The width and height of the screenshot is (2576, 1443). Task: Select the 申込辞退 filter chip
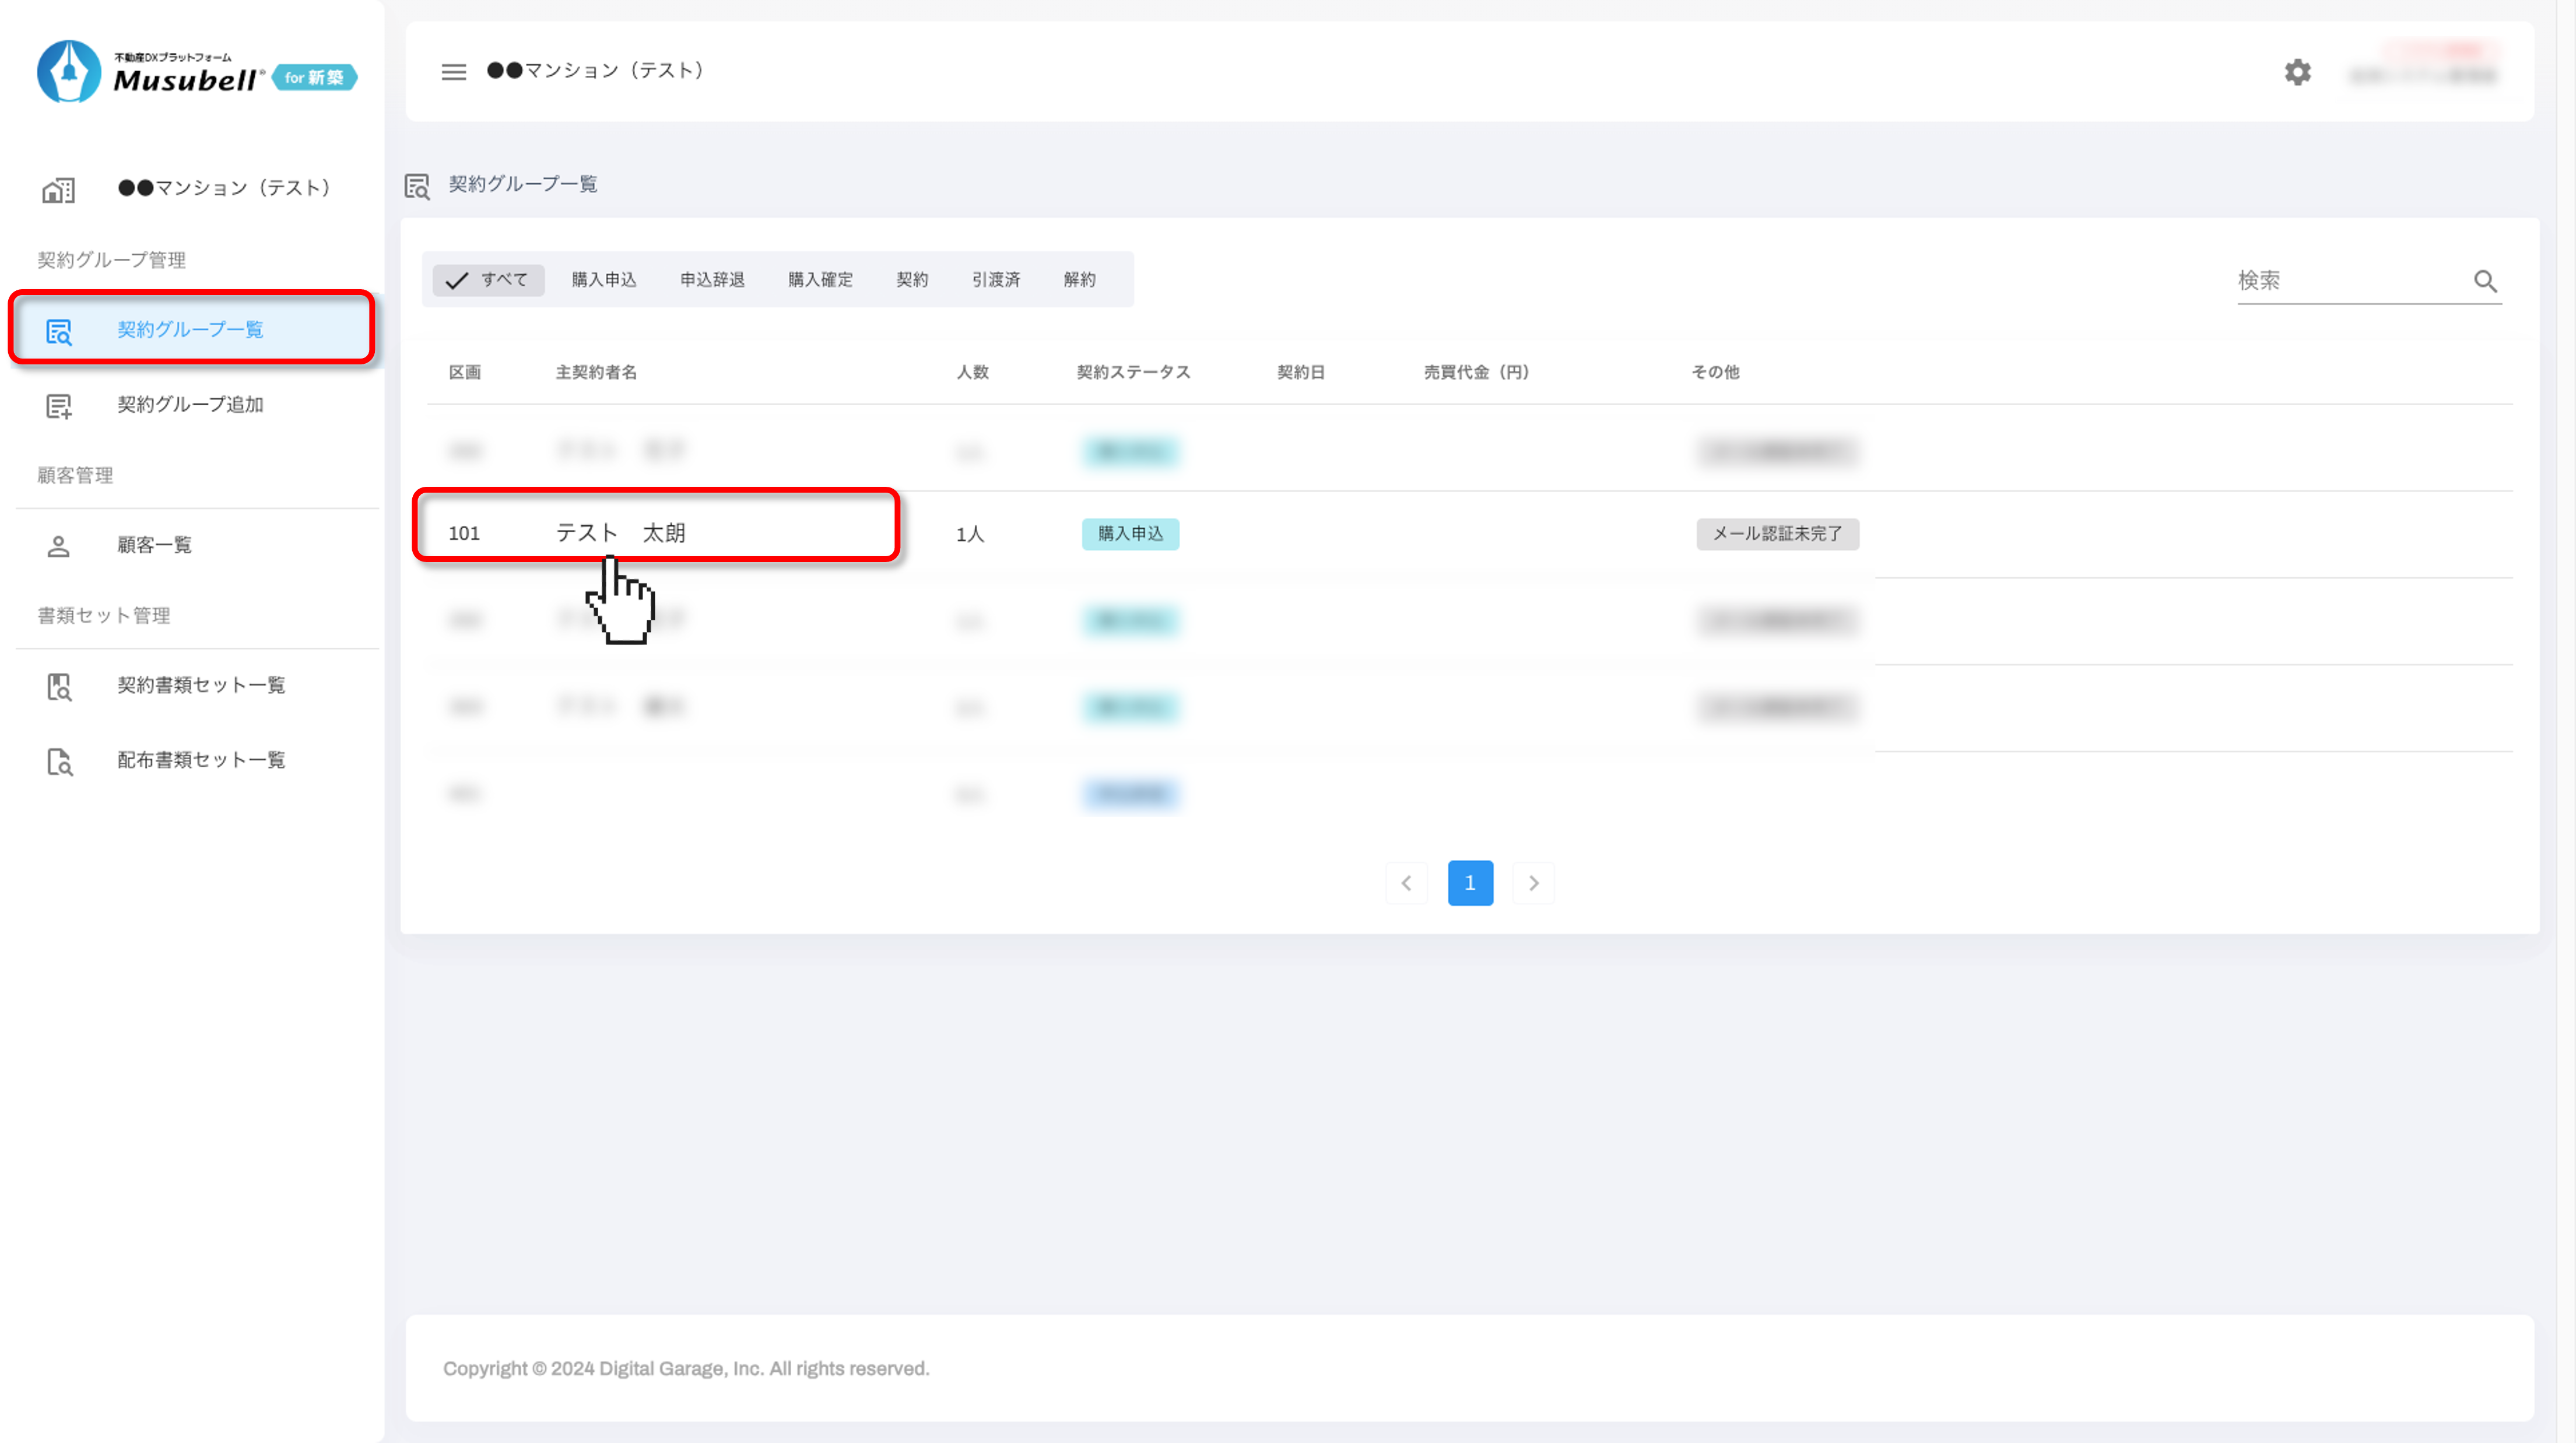click(712, 280)
